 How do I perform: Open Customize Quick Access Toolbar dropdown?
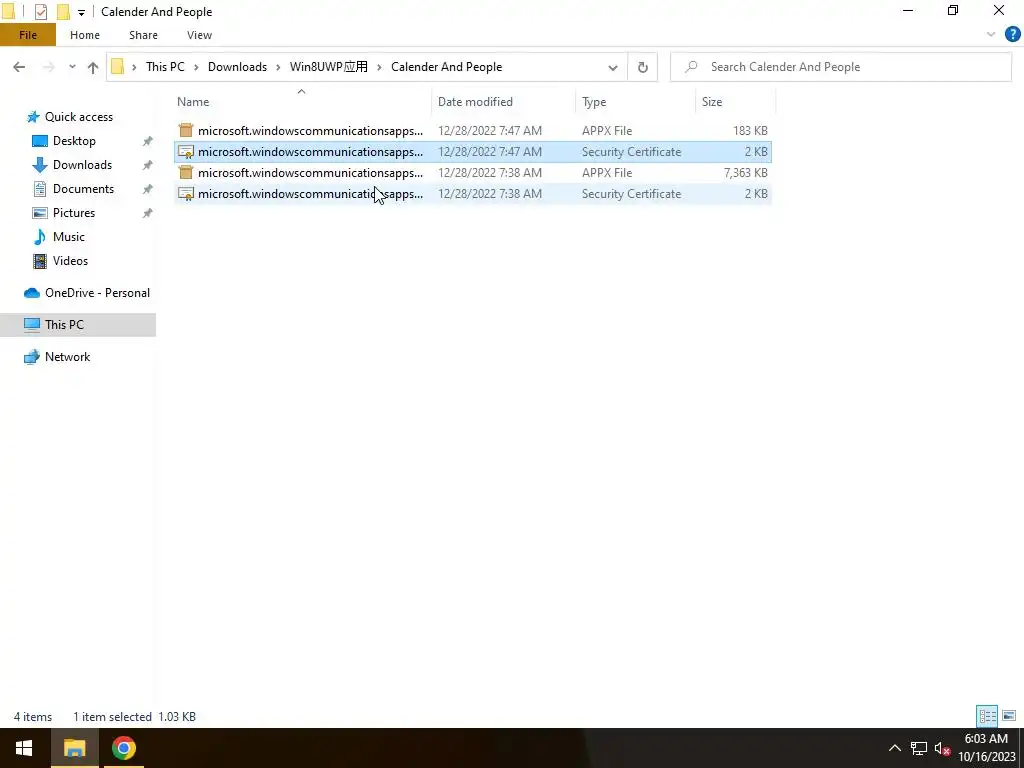[x=81, y=12]
